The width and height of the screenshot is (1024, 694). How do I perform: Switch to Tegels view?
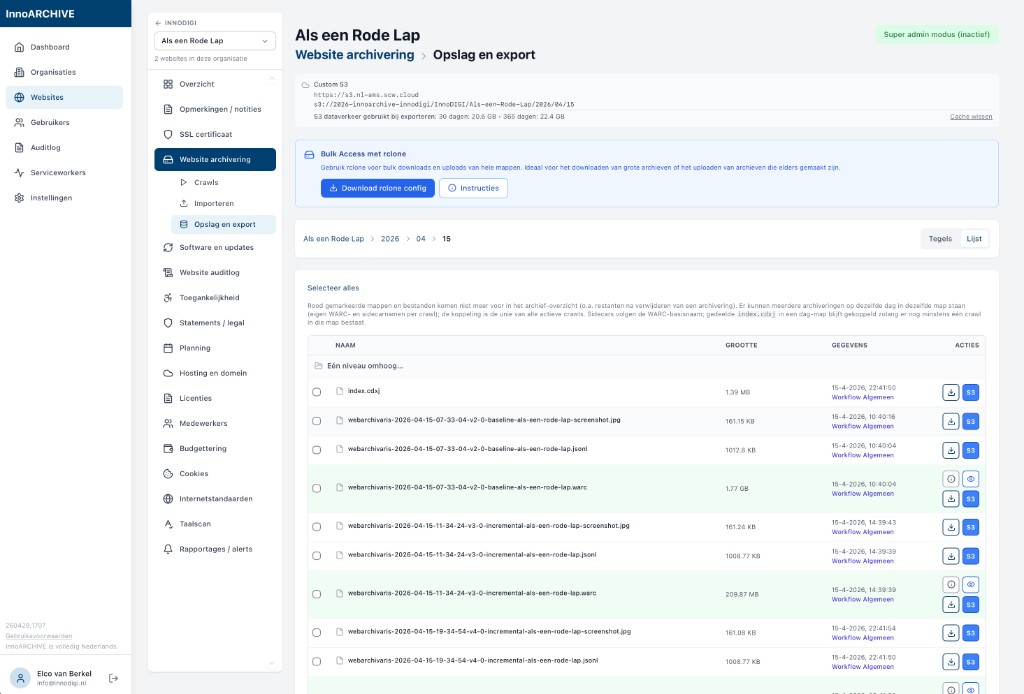940,239
